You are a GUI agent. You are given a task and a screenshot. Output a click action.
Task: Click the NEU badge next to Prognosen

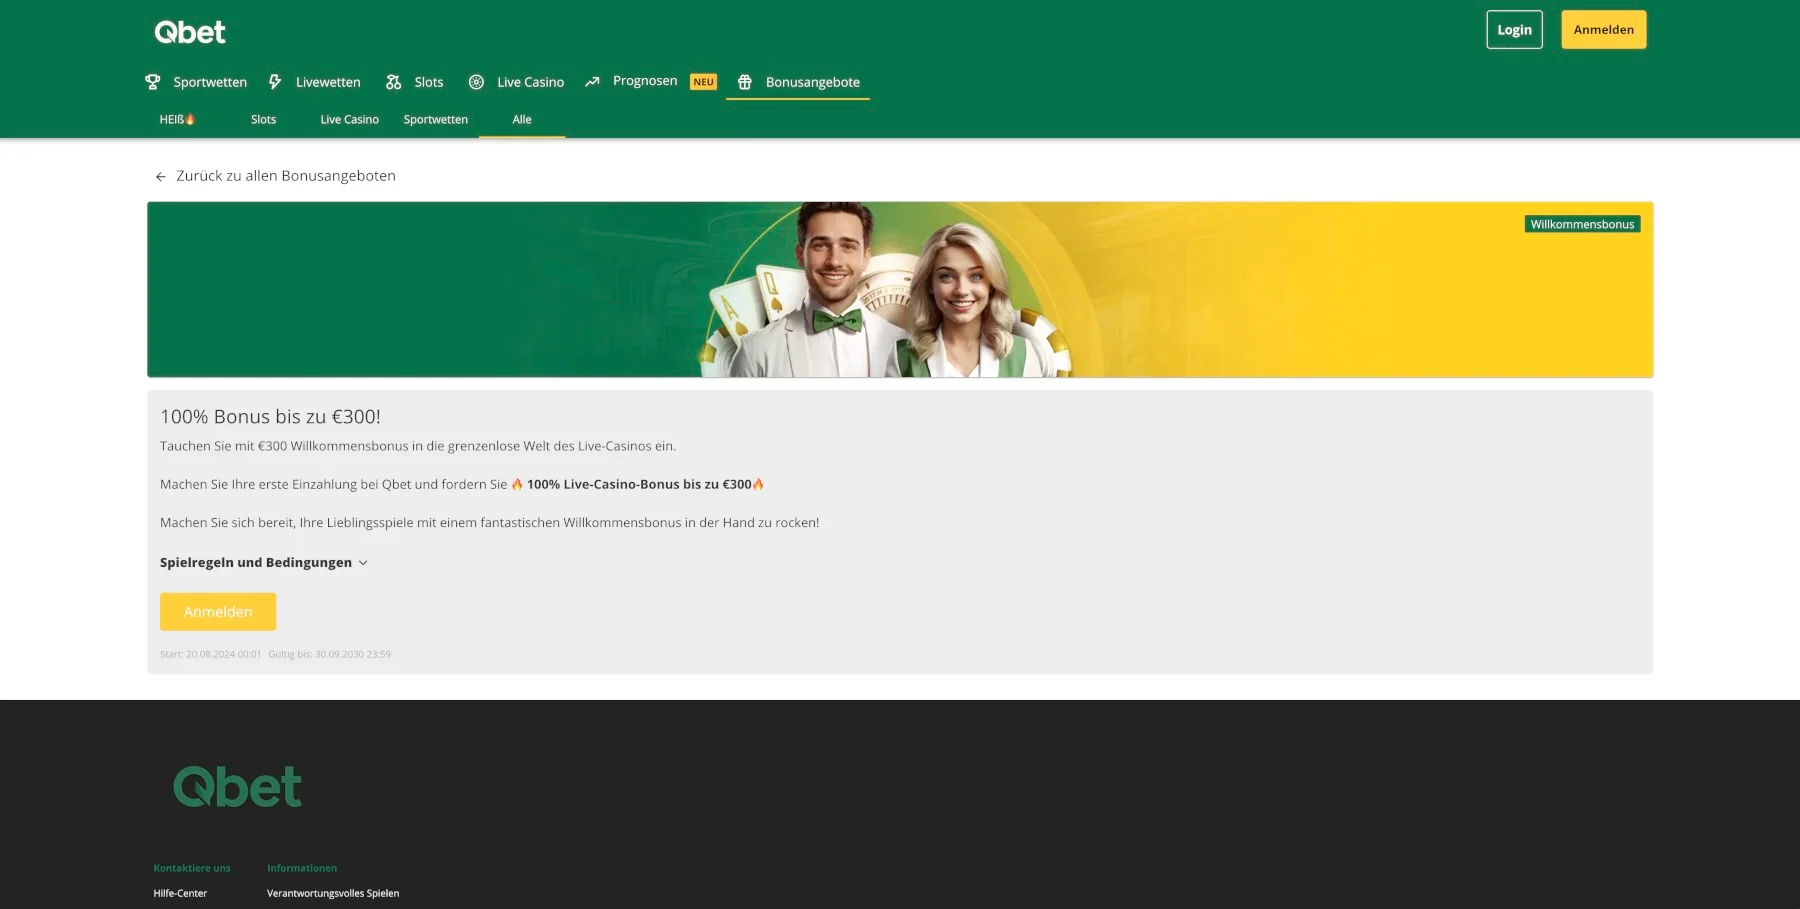coord(704,82)
